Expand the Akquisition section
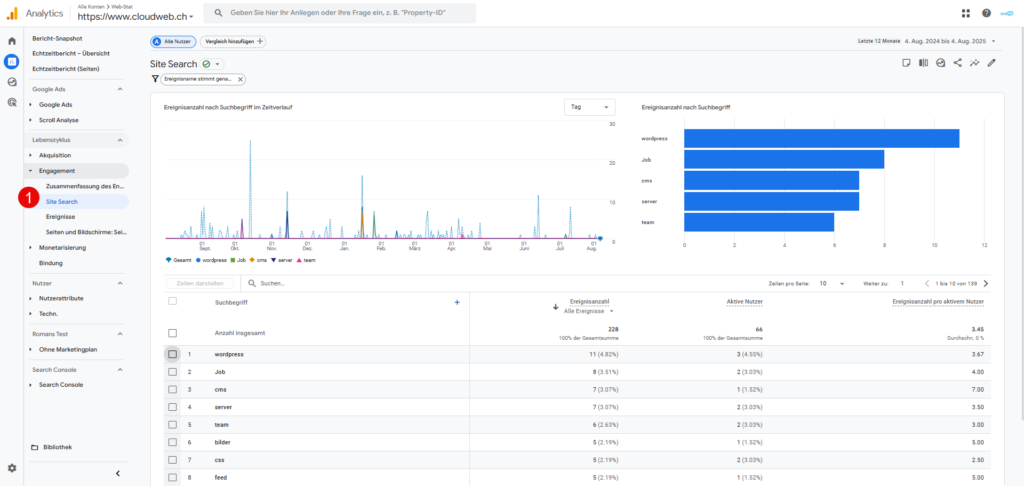Image resolution: width=1024 pixels, height=486 pixels. [x=55, y=156]
